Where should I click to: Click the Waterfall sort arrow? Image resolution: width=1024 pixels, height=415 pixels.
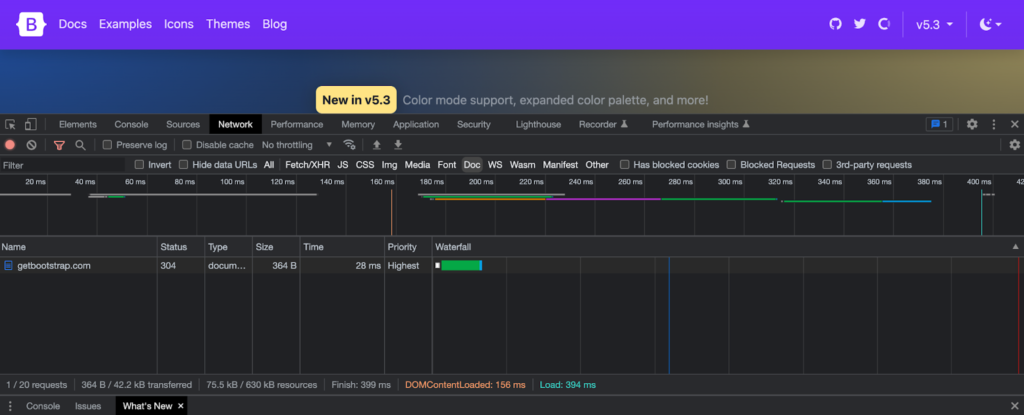click(x=1015, y=247)
